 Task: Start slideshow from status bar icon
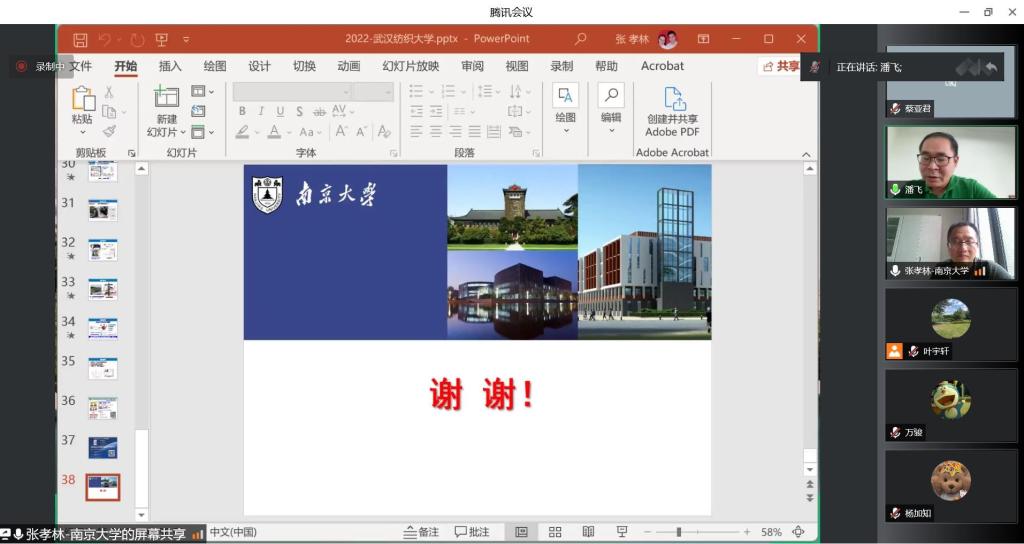[x=621, y=532]
